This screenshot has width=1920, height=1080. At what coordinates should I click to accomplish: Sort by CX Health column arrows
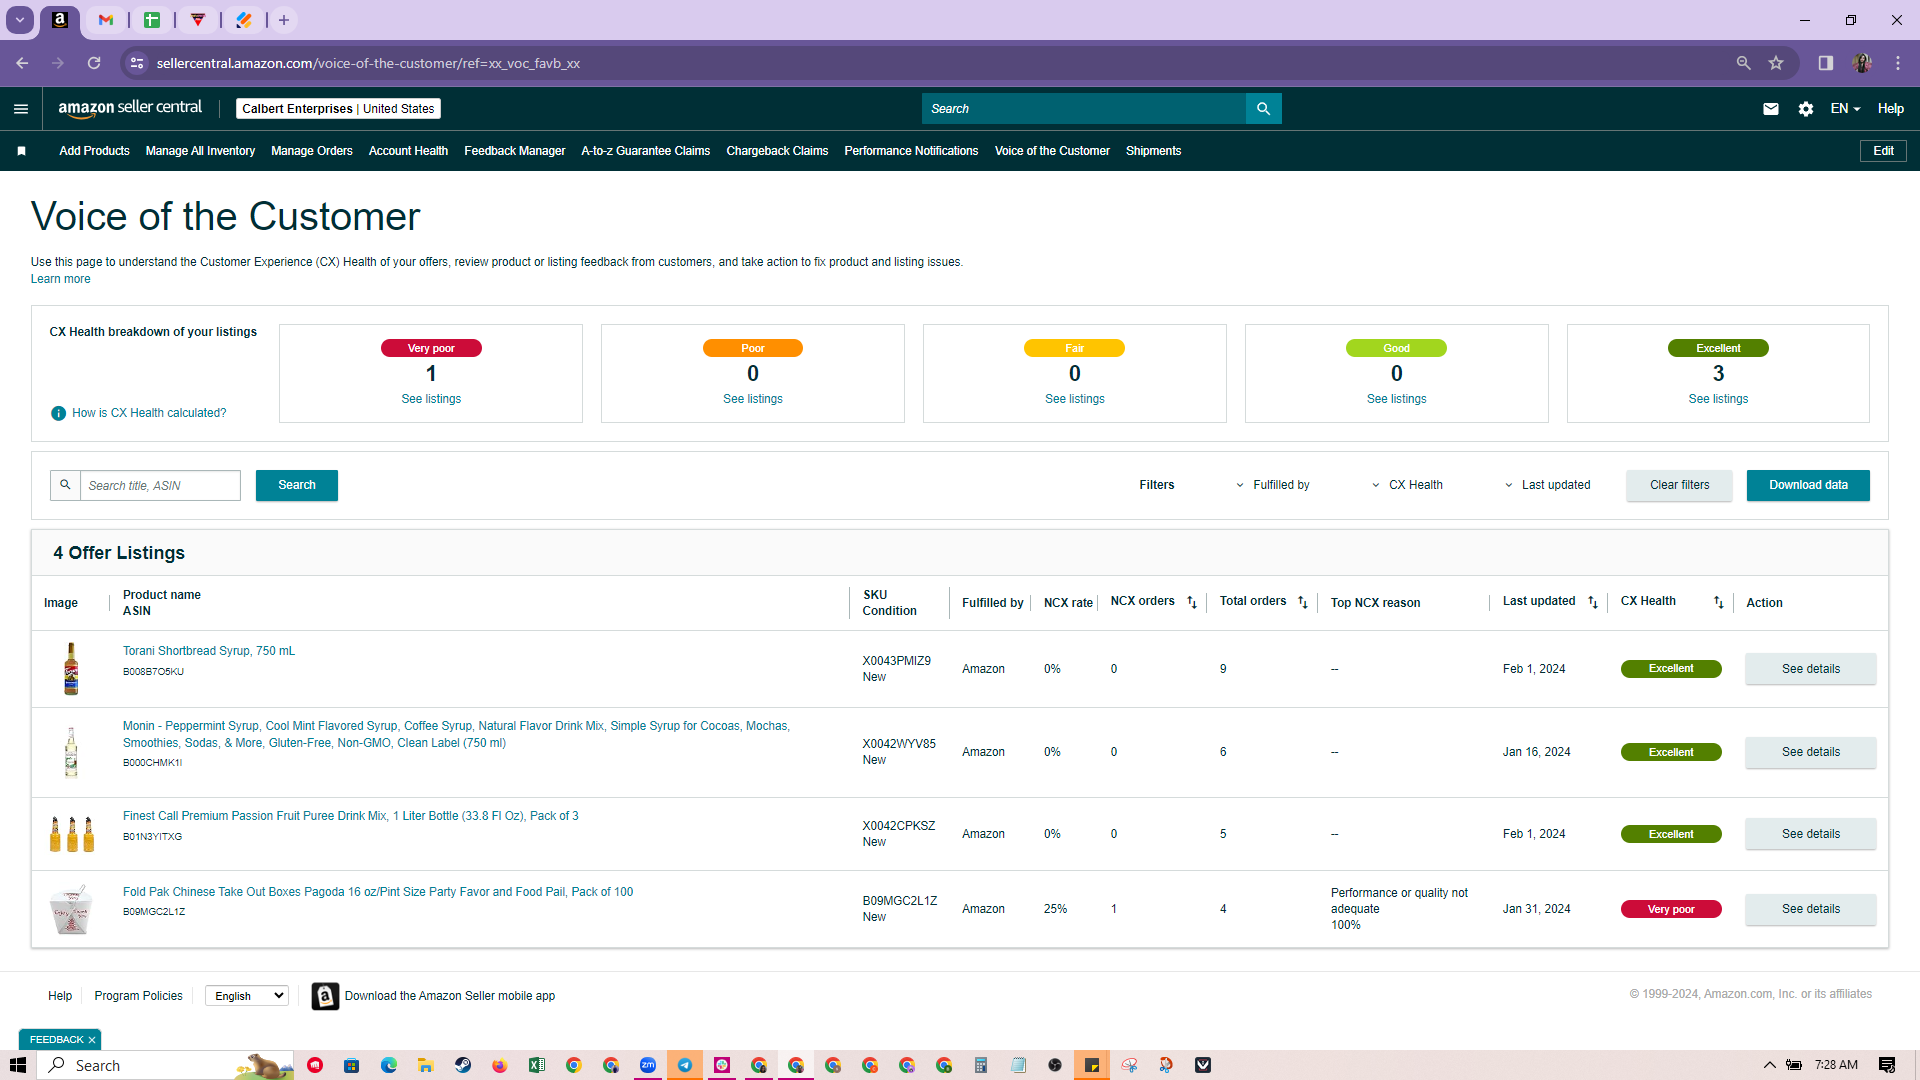(x=1719, y=602)
